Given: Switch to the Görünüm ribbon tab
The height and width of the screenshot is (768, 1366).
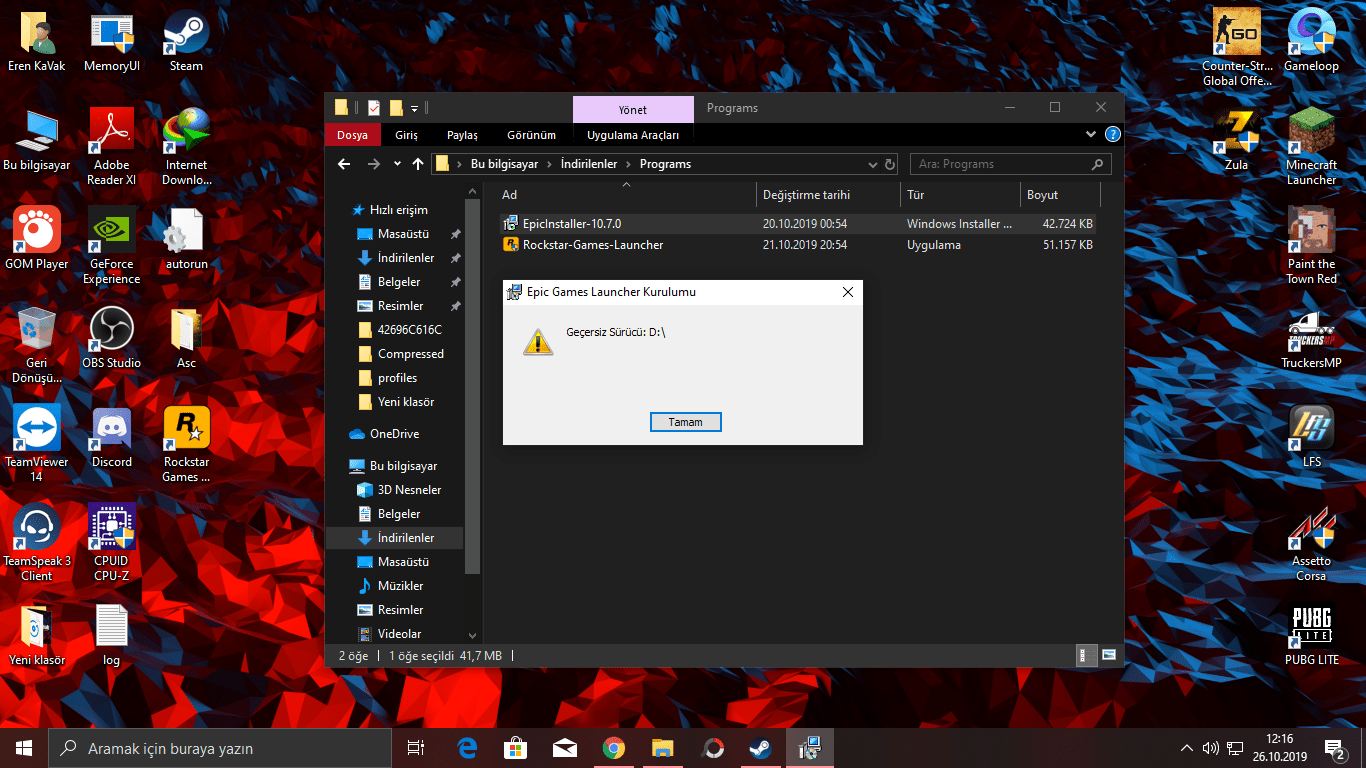Looking at the screenshot, I should (531, 135).
